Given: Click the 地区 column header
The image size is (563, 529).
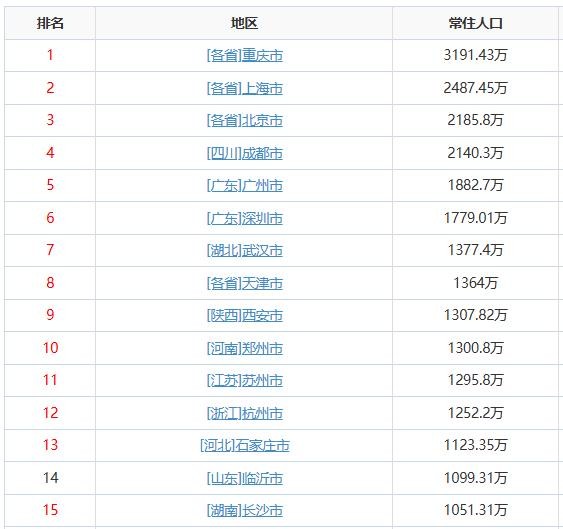Looking at the screenshot, I should 244,23.
